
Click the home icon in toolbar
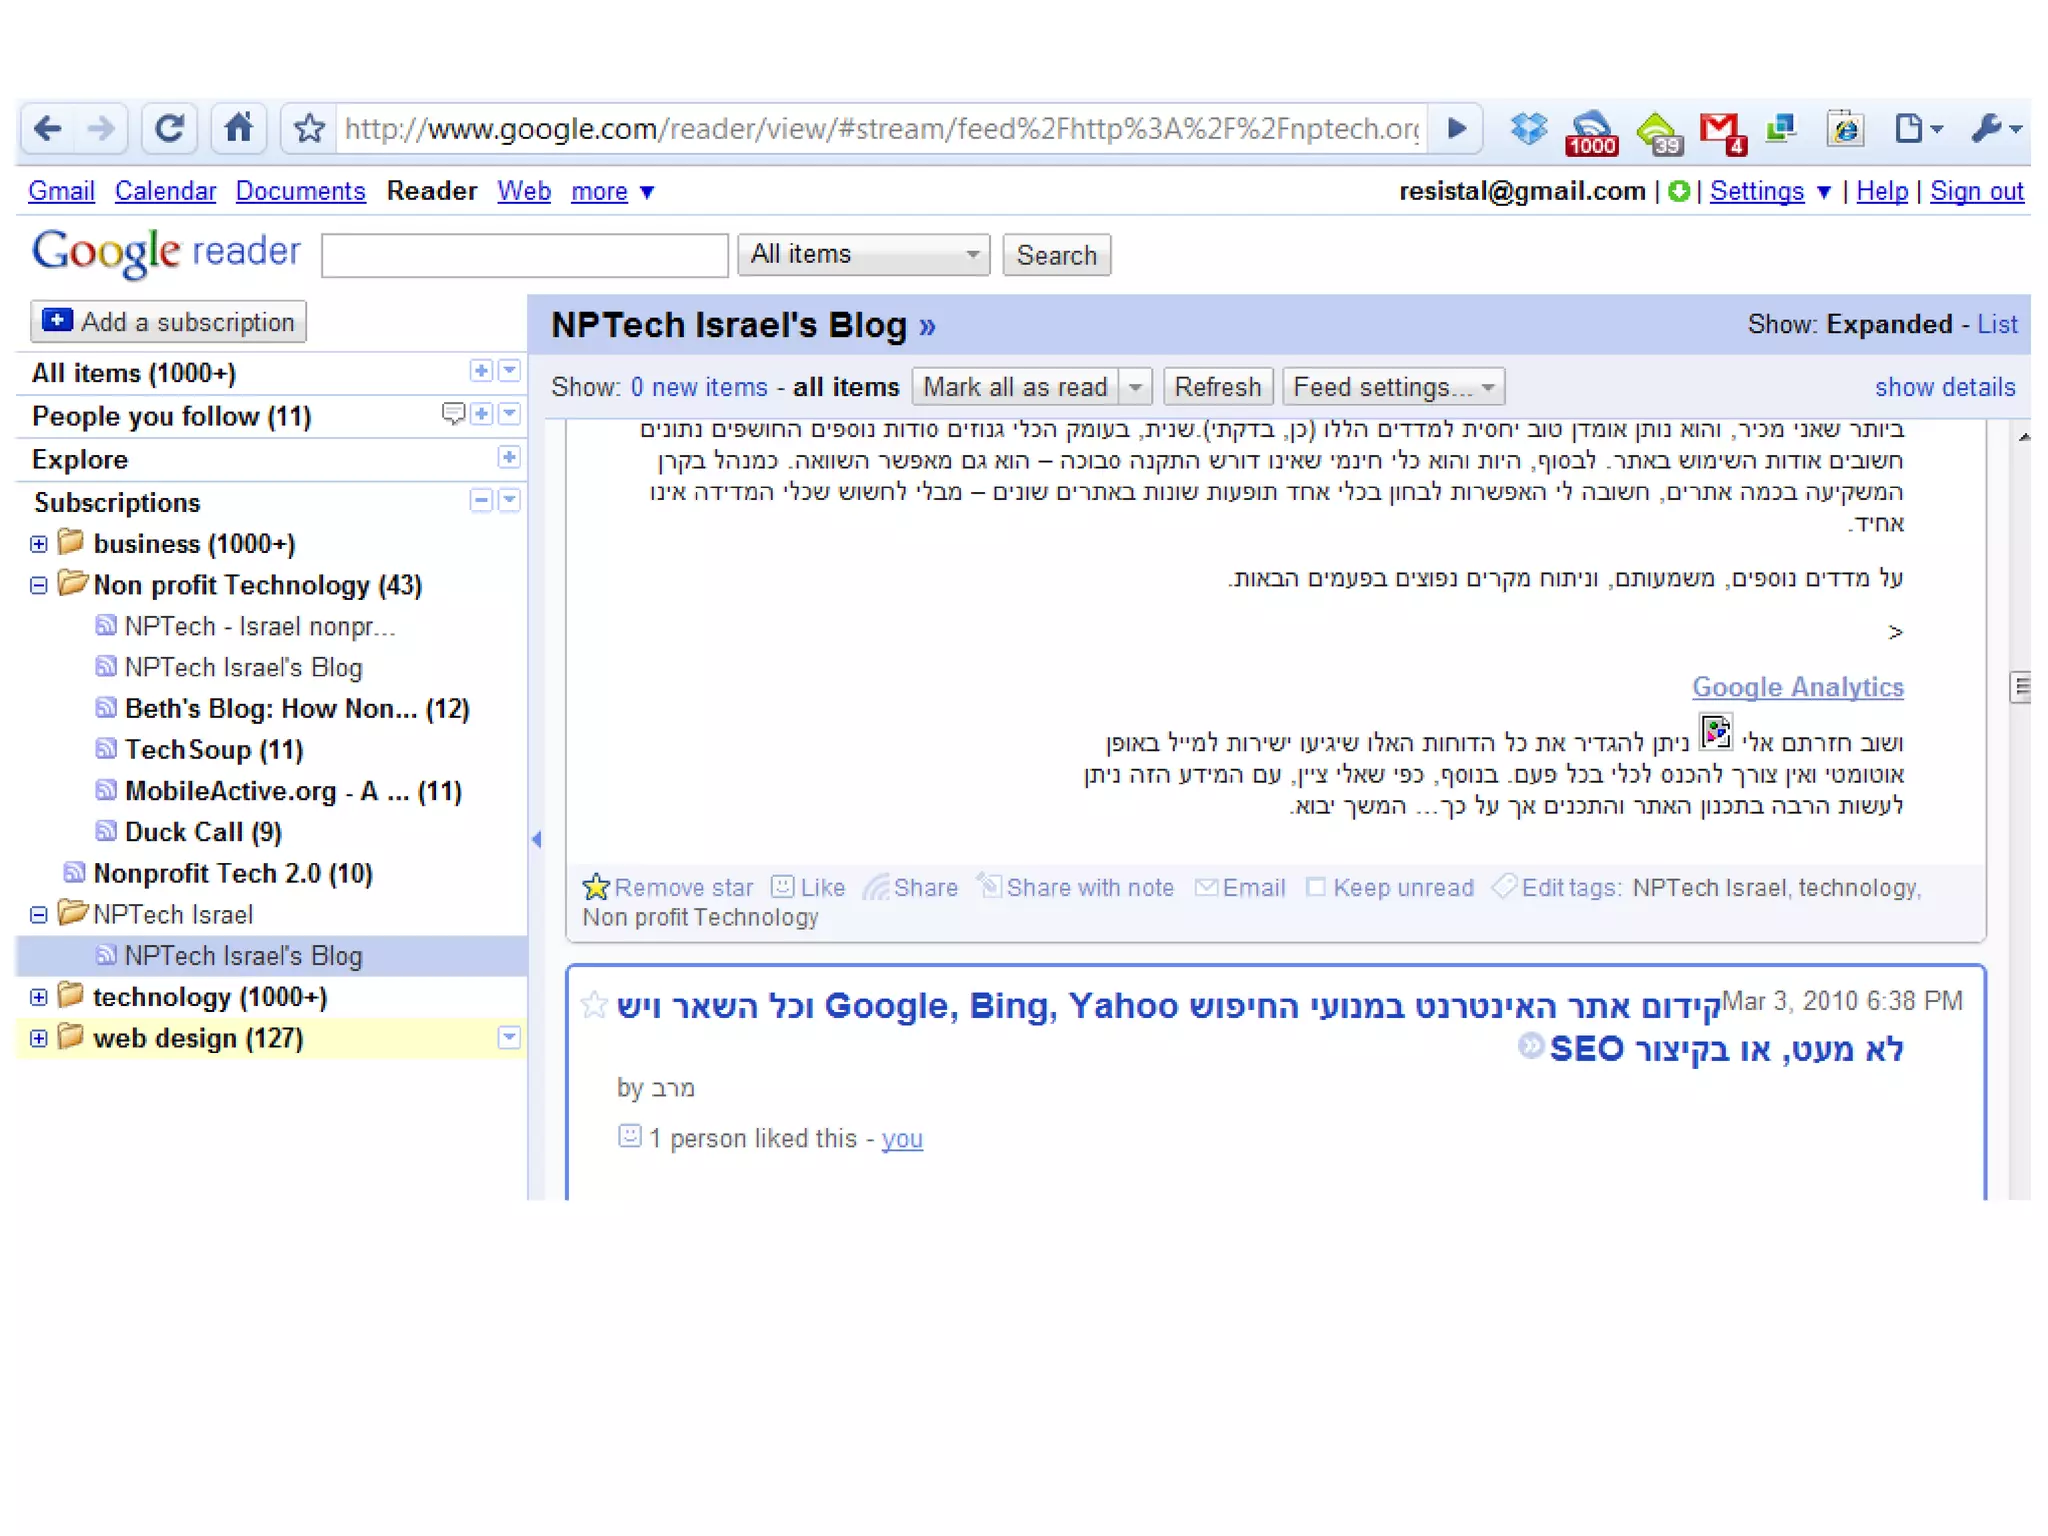[238, 128]
